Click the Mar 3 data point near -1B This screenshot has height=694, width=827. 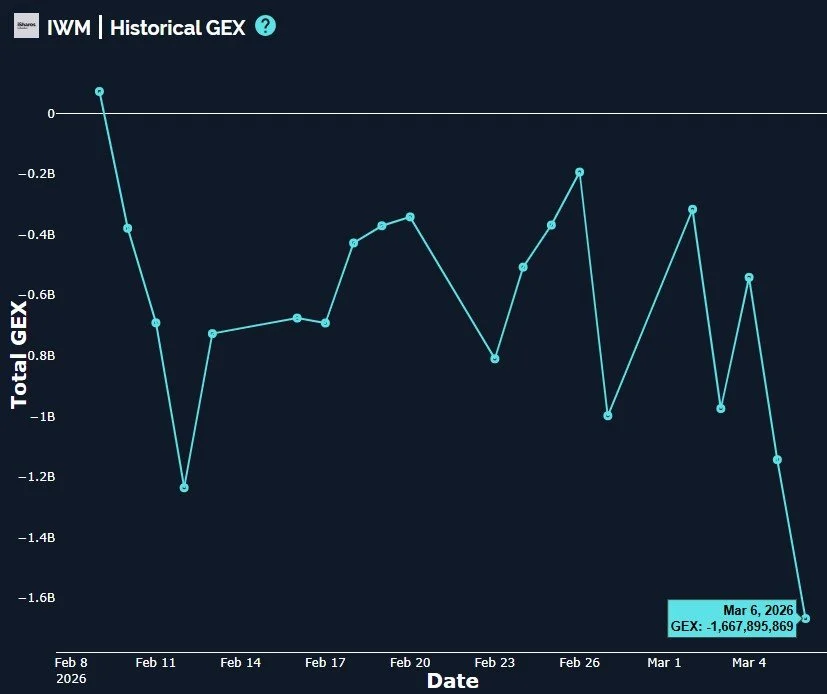coord(721,409)
